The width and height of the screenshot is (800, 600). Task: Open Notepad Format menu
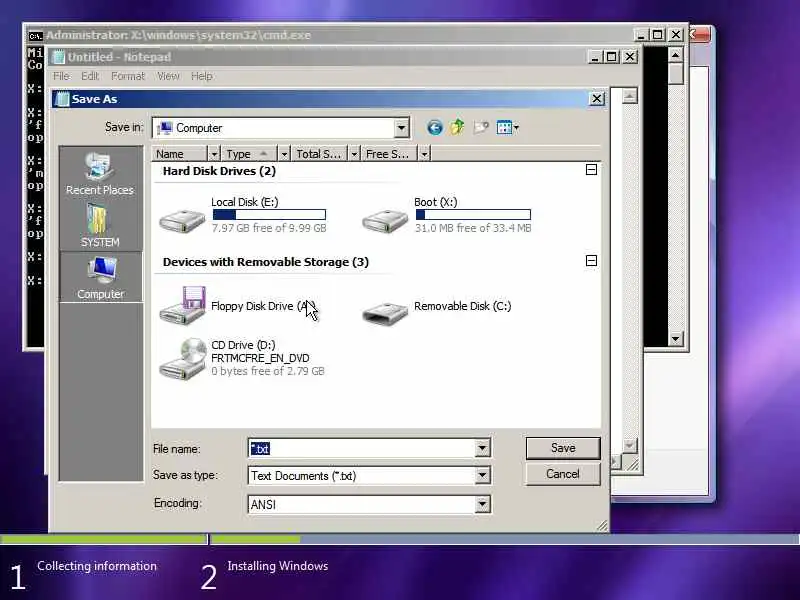point(128,76)
